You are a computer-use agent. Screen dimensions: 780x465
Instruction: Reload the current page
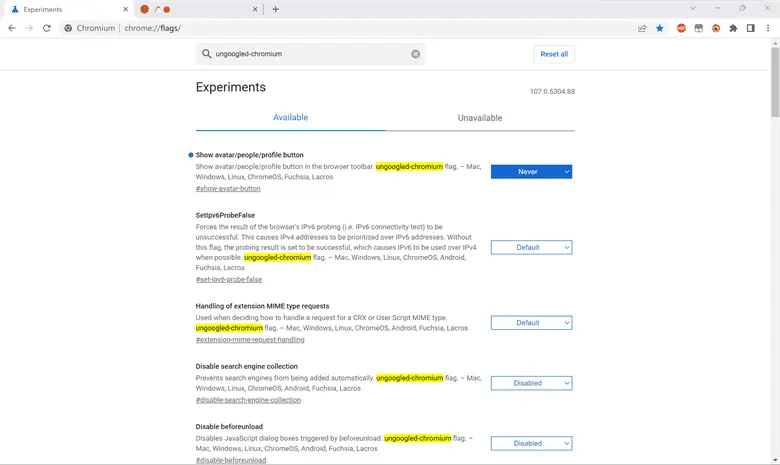(x=46, y=28)
